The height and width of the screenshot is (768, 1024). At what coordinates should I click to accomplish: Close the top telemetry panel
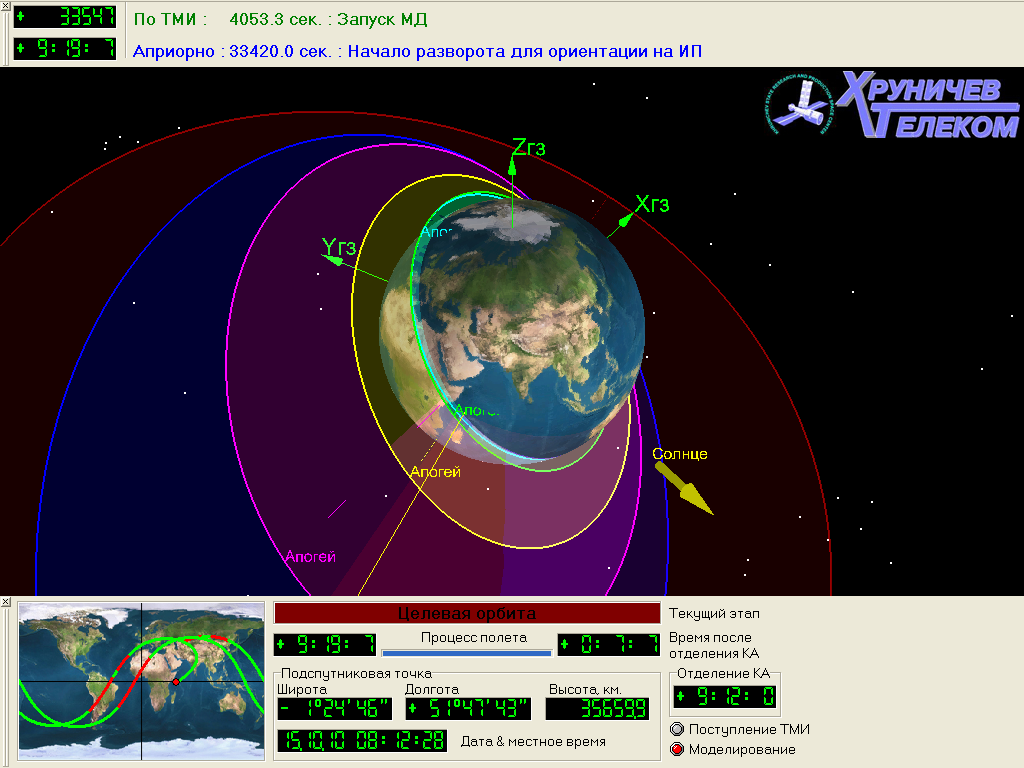[x=5, y=6]
